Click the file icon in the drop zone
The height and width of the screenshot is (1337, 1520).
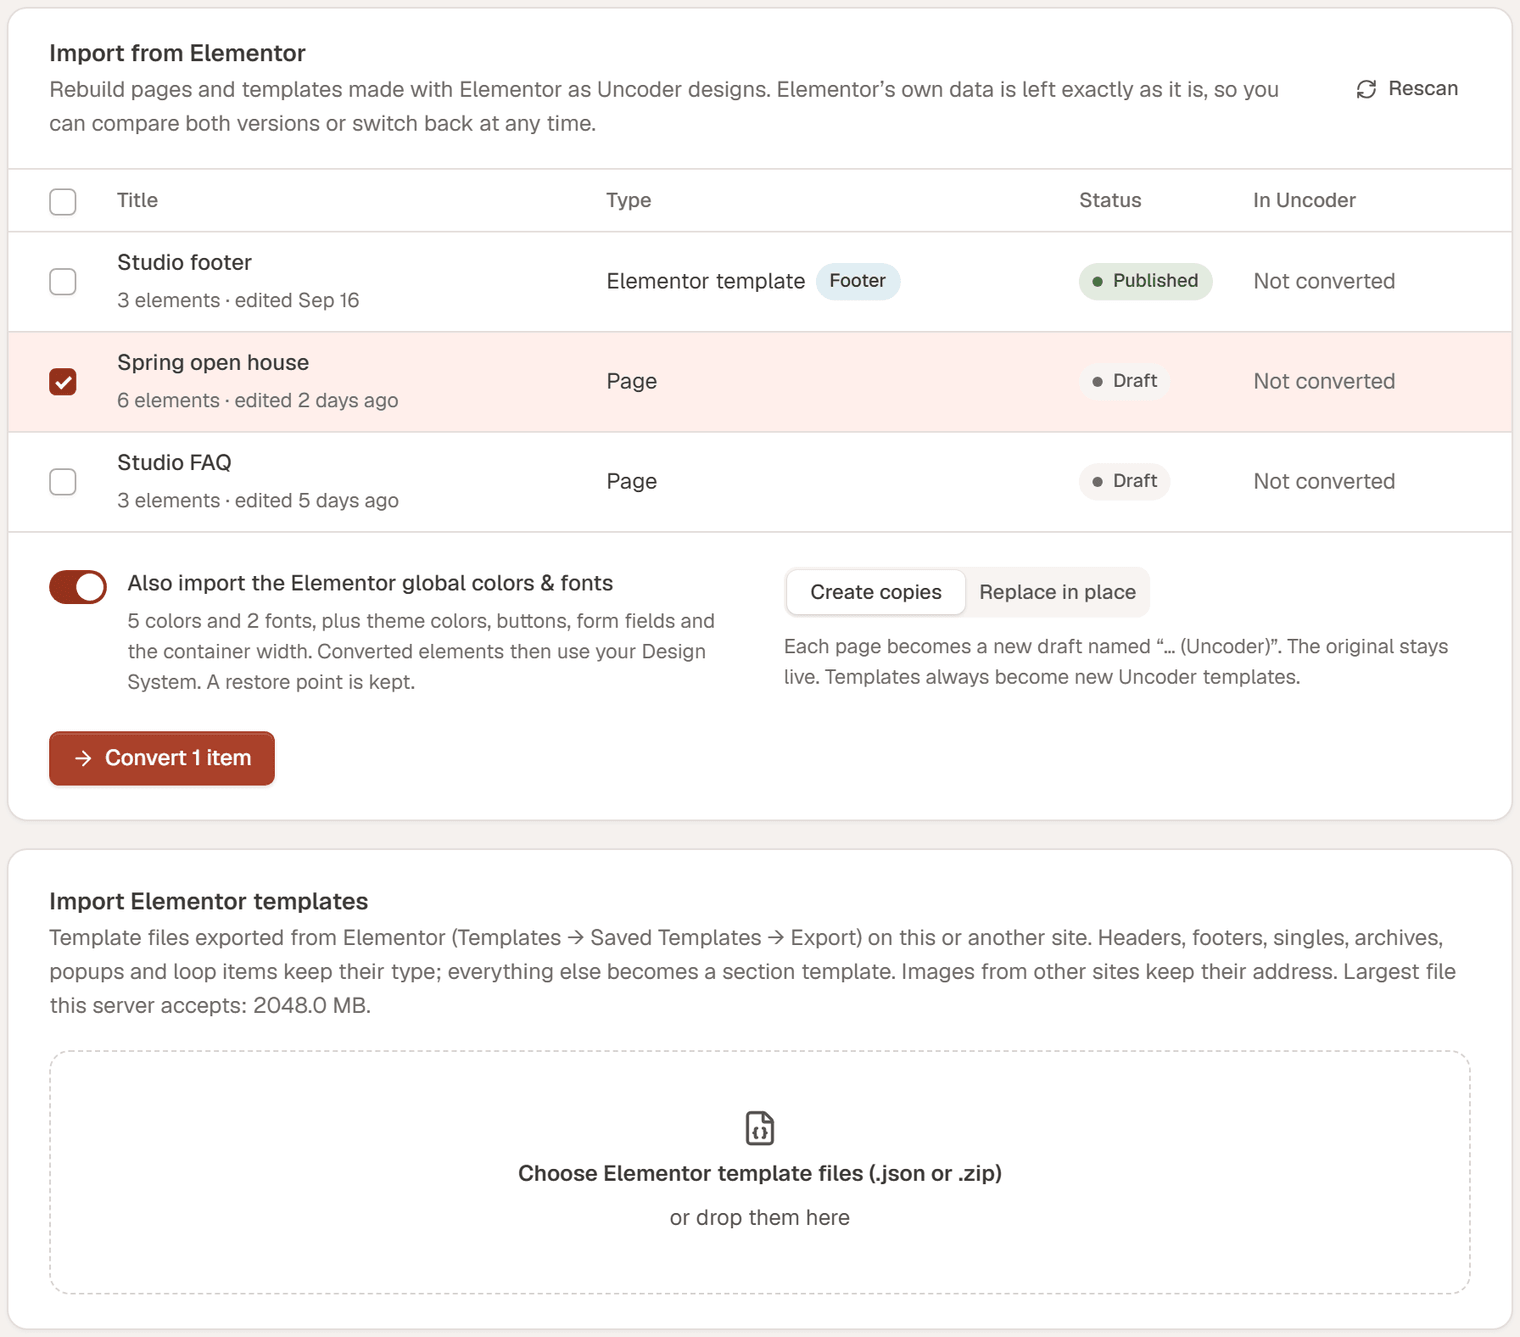point(760,1128)
